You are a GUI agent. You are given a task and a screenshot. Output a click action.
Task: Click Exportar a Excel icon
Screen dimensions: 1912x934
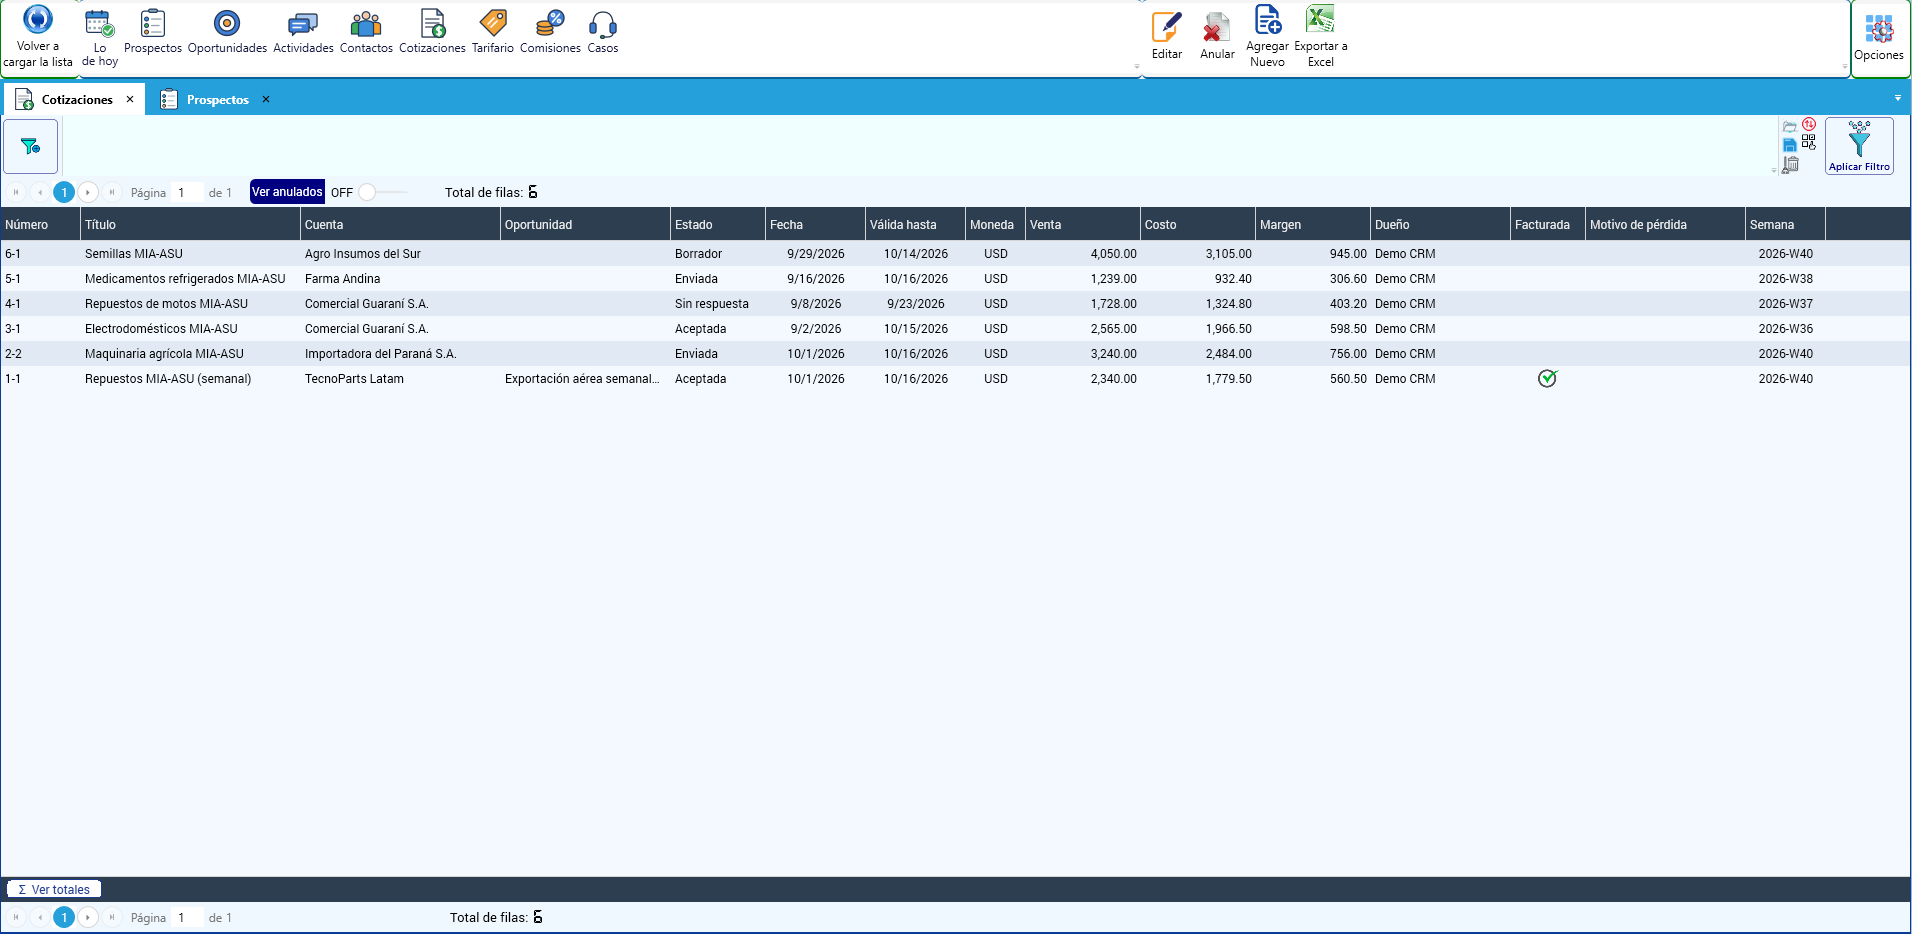1321,20
